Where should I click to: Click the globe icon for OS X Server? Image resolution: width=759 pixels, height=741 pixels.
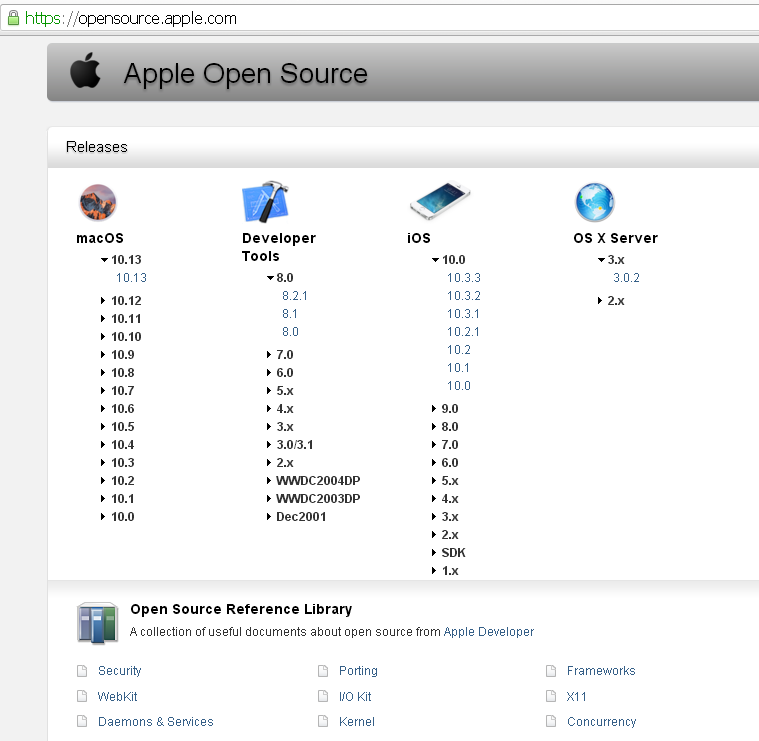(594, 202)
